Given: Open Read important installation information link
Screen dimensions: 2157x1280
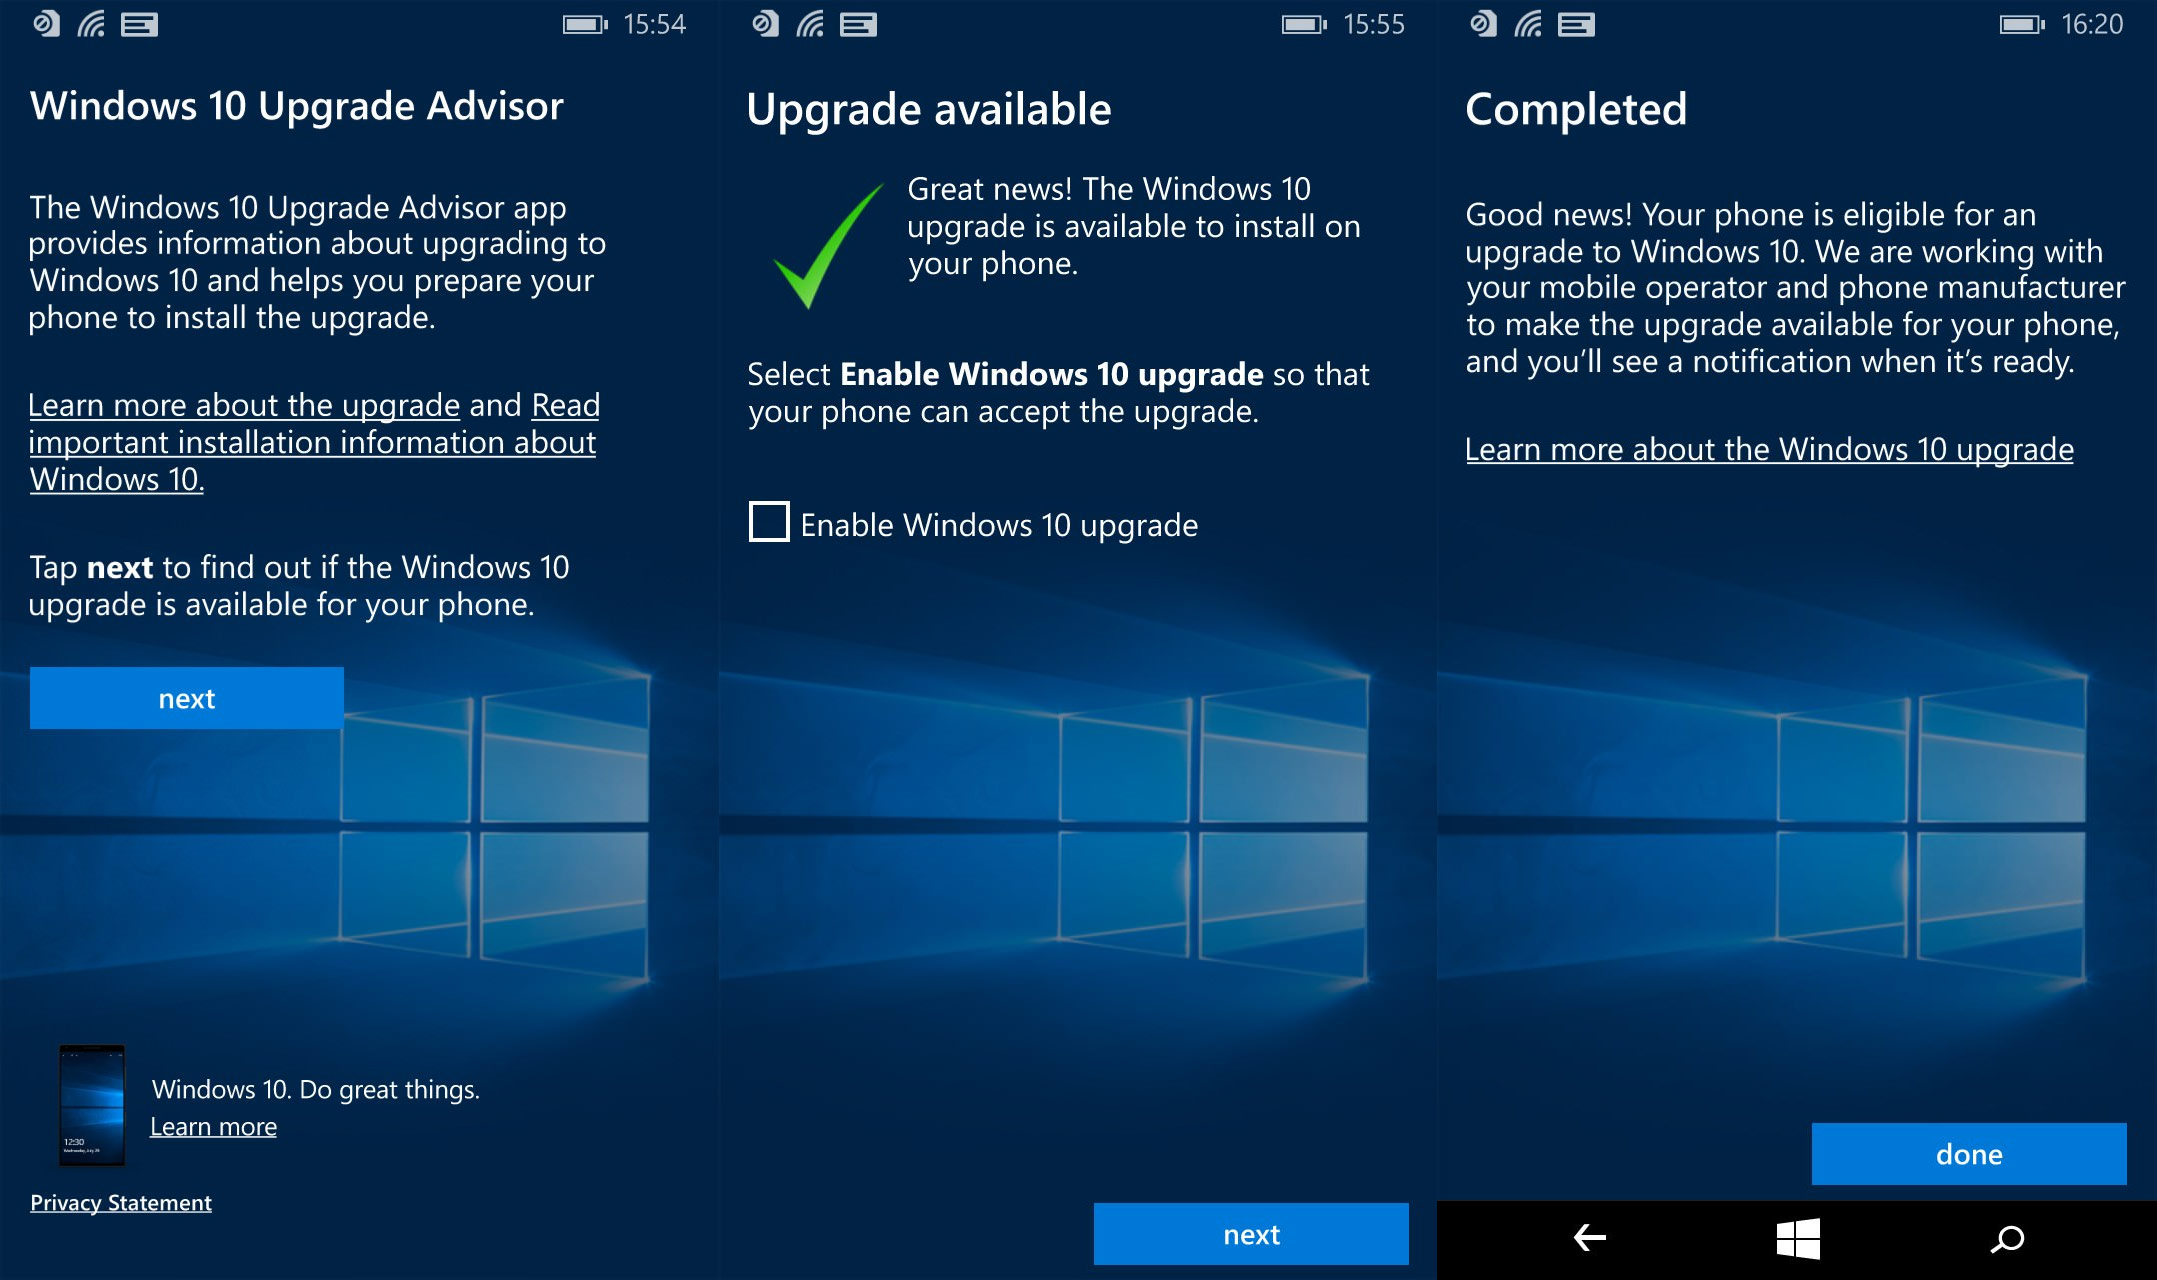Looking at the screenshot, I should 312,443.
